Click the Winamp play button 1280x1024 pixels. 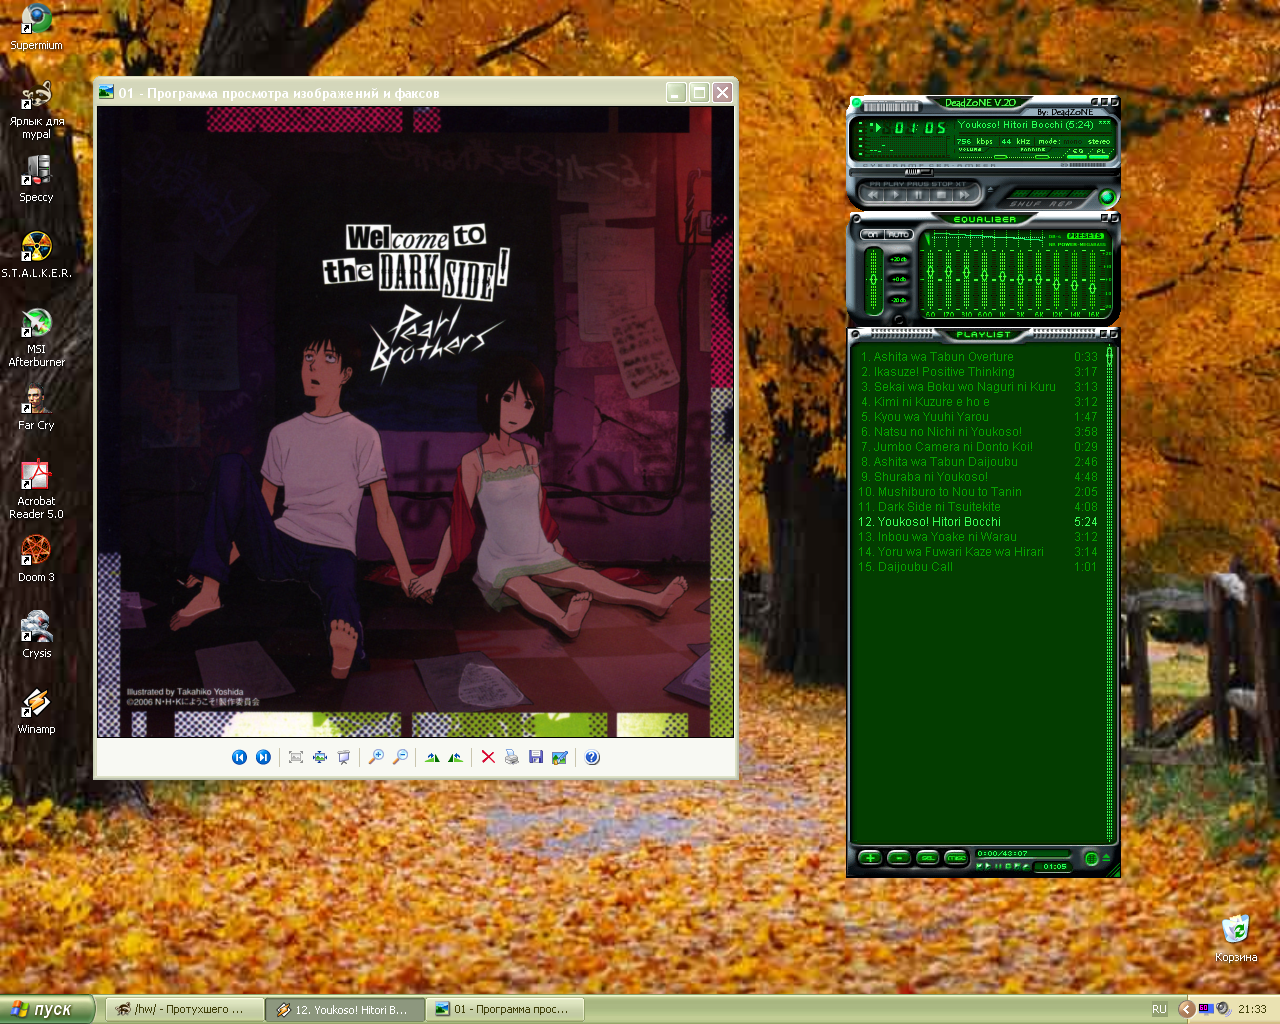click(x=896, y=195)
